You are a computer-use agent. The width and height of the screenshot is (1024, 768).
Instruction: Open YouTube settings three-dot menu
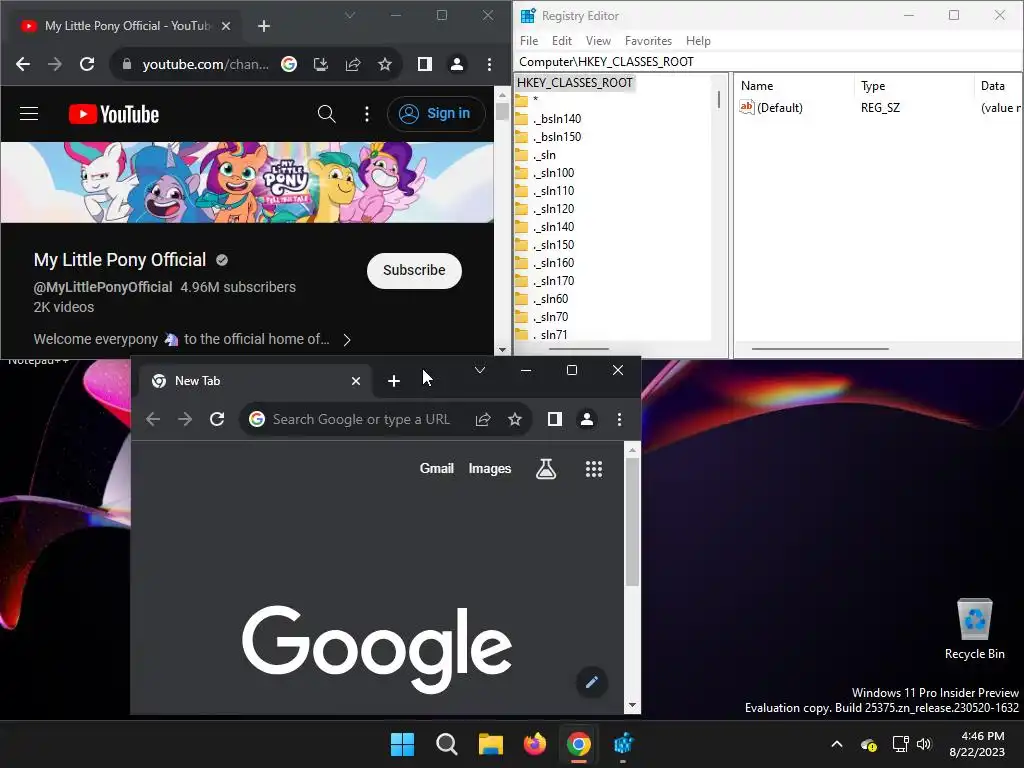coord(367,114)
